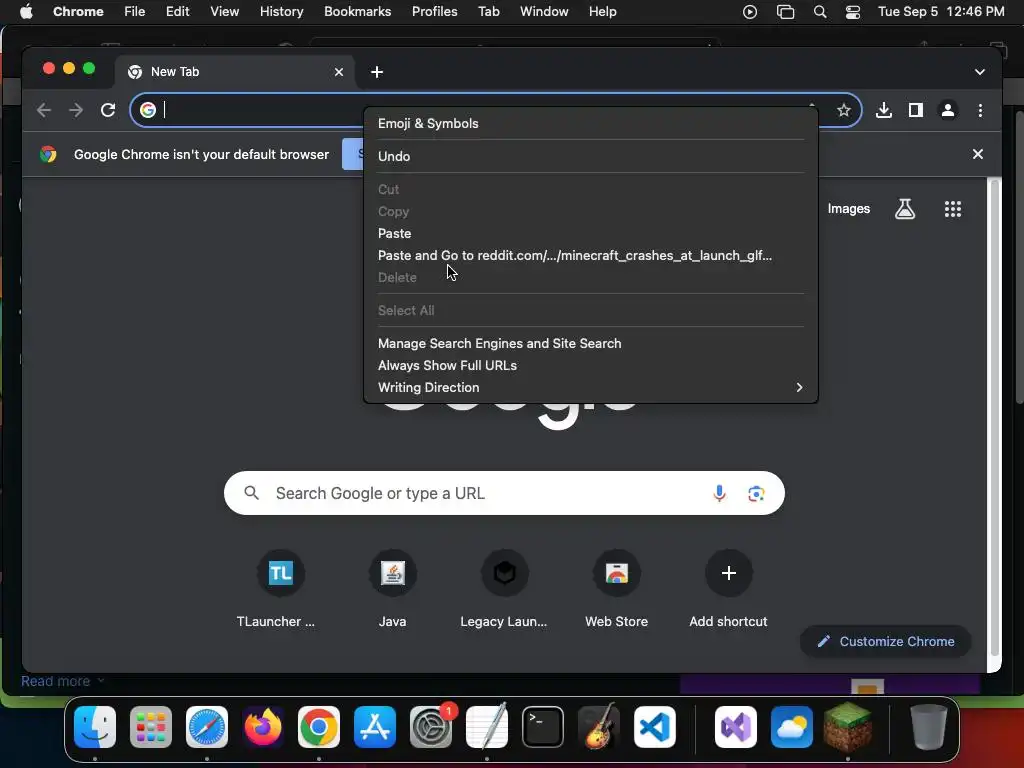
Task: Start voice search with the microphone icon
Action: pyautogui.click(x=719, y=494)
